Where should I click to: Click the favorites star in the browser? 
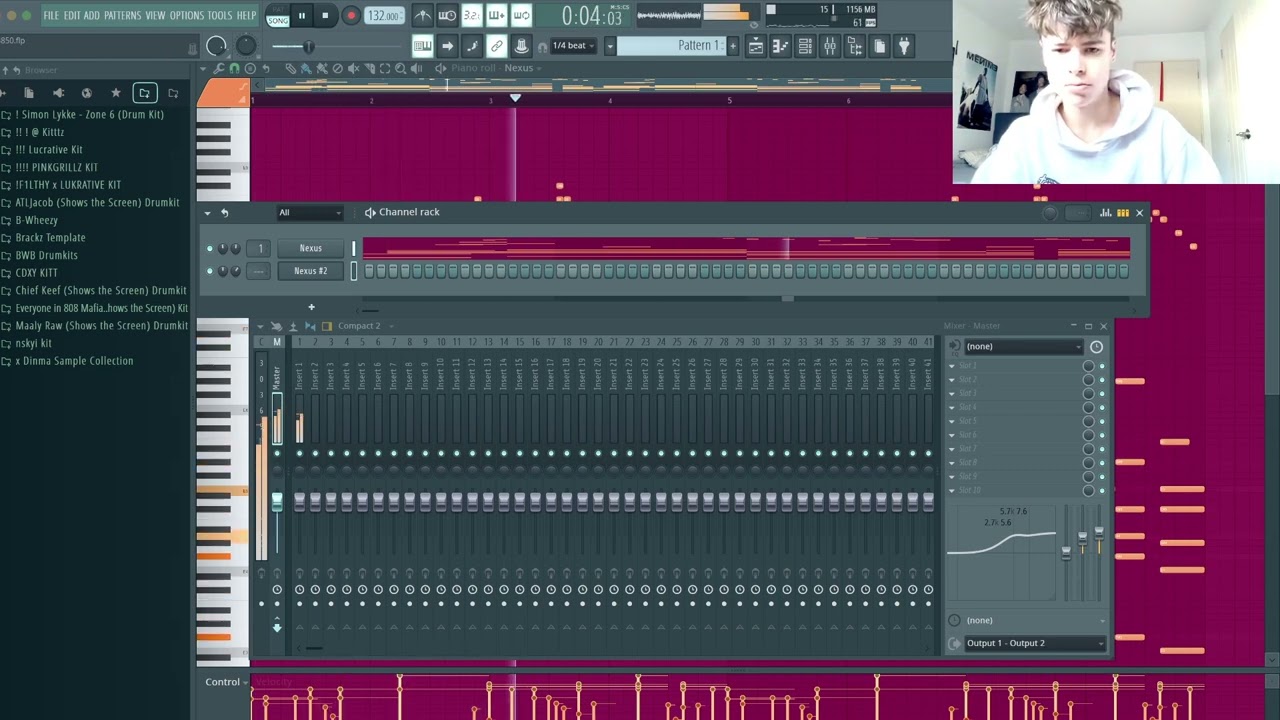point(116,93)
